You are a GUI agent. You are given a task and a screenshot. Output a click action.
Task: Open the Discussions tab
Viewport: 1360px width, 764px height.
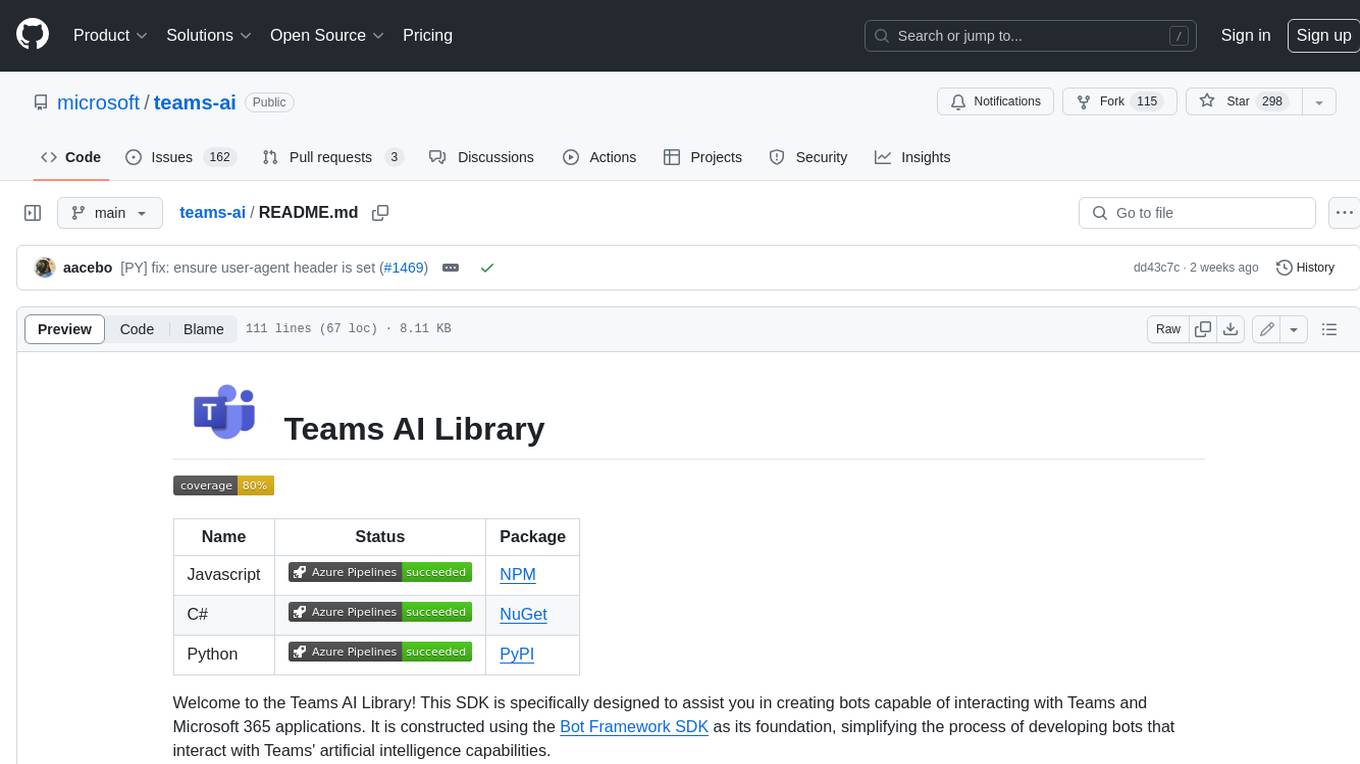pos(481,157)
